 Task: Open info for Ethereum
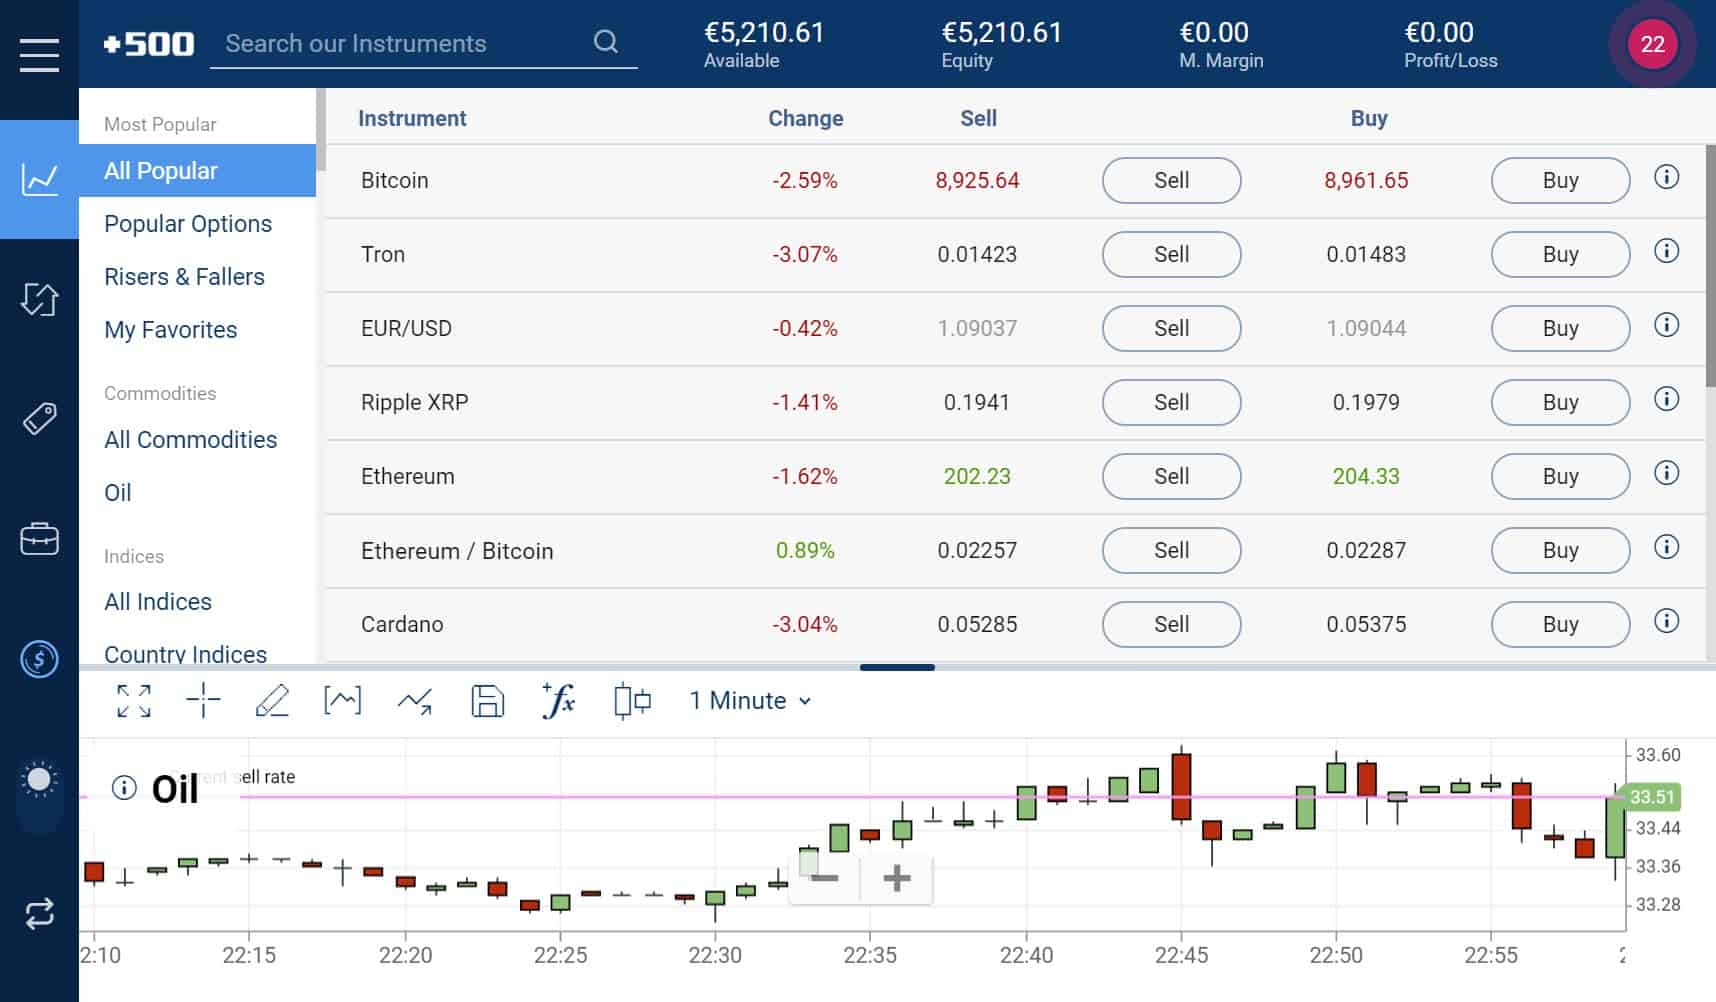pos(1666,473)
